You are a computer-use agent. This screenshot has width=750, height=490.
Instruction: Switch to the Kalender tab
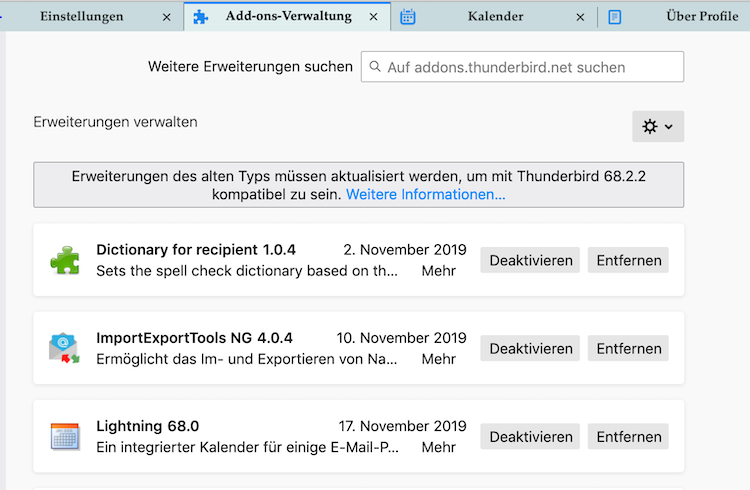pyautogui.click(x=495, y=16)
